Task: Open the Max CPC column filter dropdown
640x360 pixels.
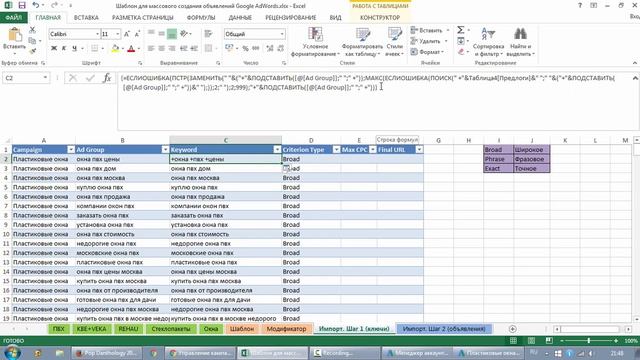Action: tap(372, 150)
